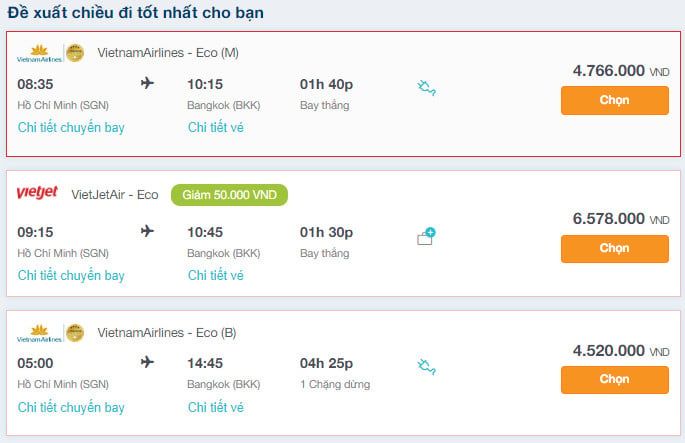Viewport: 685px width, 443px height.
Task: Click the add-baggage icon on the VietJetAir flight
Action: pos(426,237)
